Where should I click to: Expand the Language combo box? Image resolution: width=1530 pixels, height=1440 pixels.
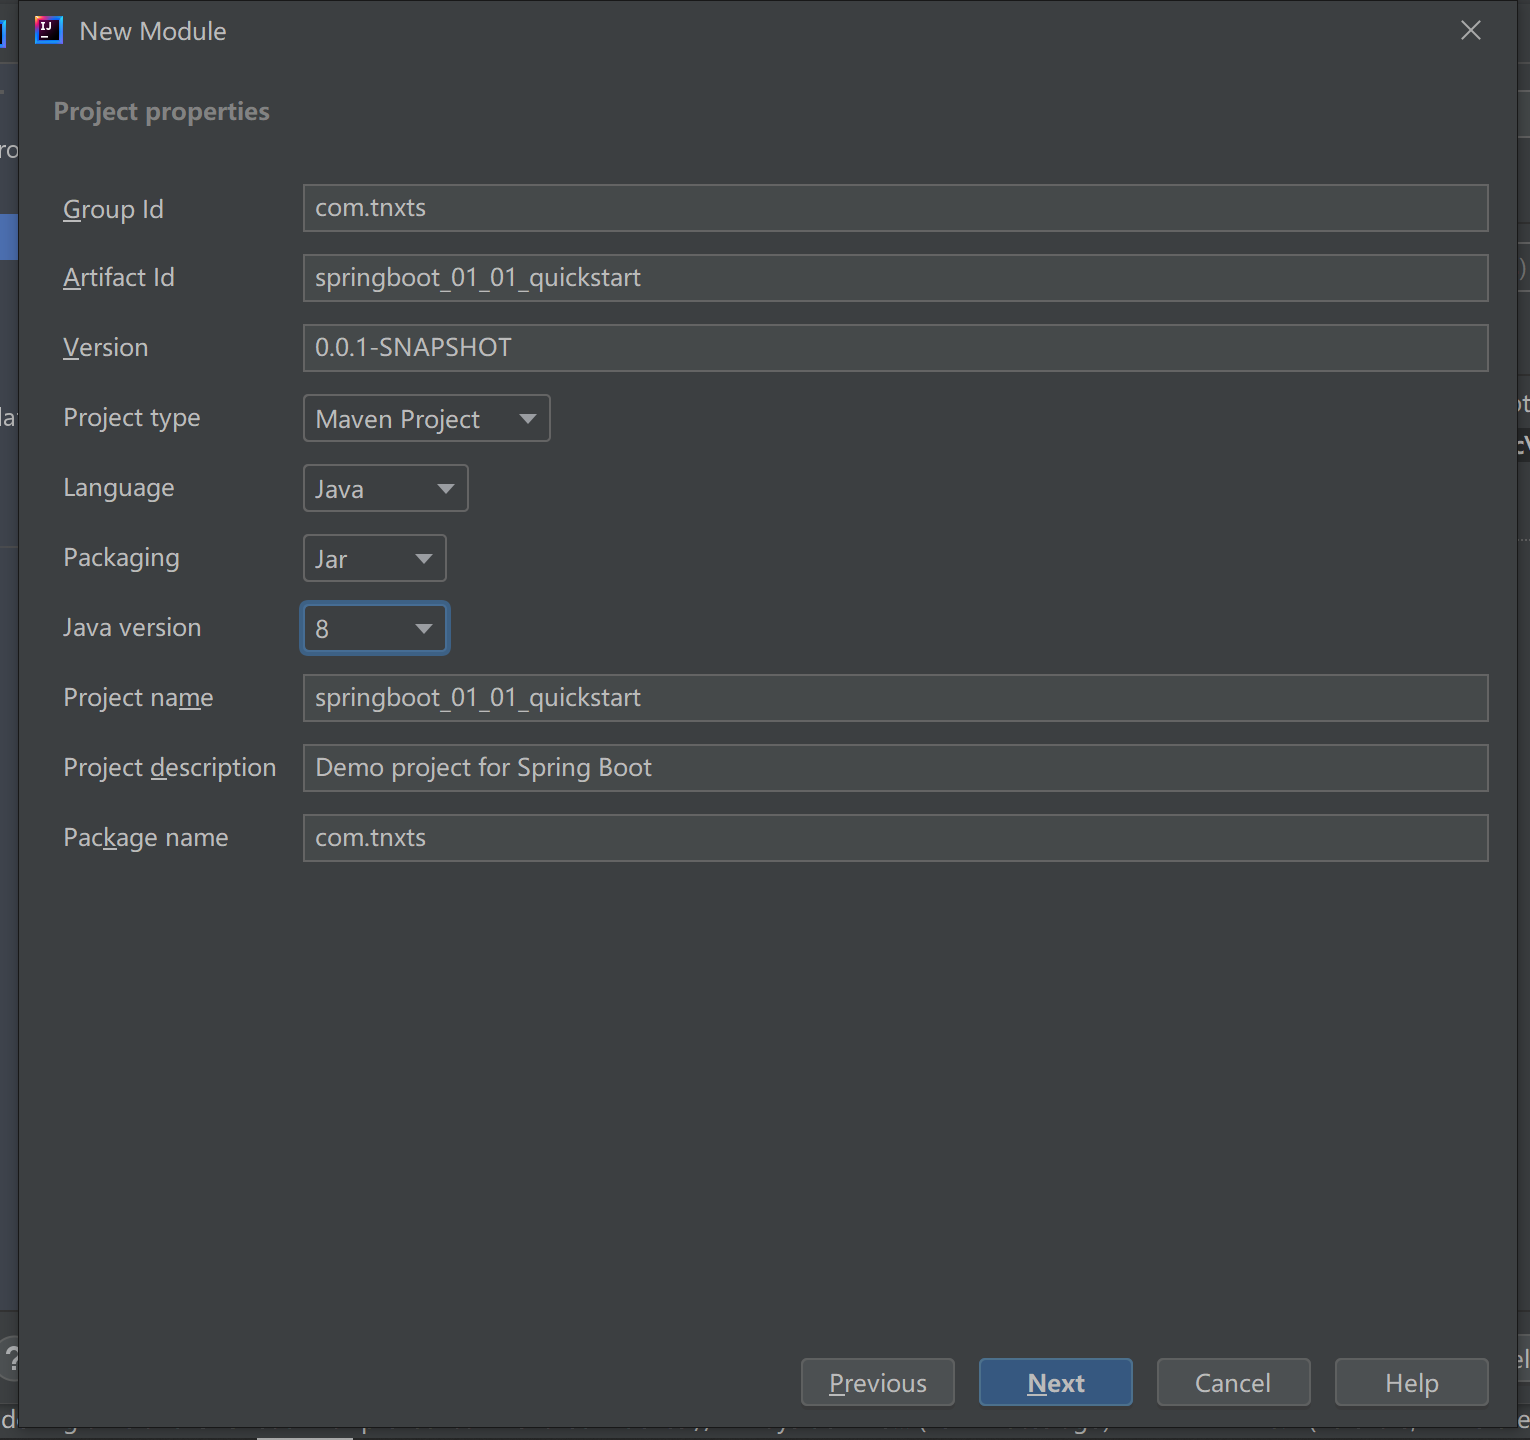pos(385,488)
